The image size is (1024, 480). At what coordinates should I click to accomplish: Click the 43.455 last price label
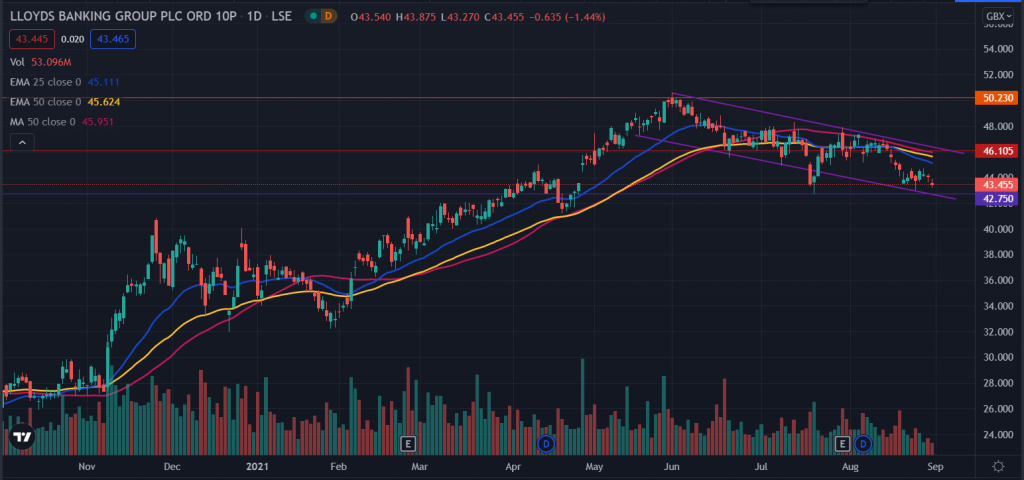(997, 185)
